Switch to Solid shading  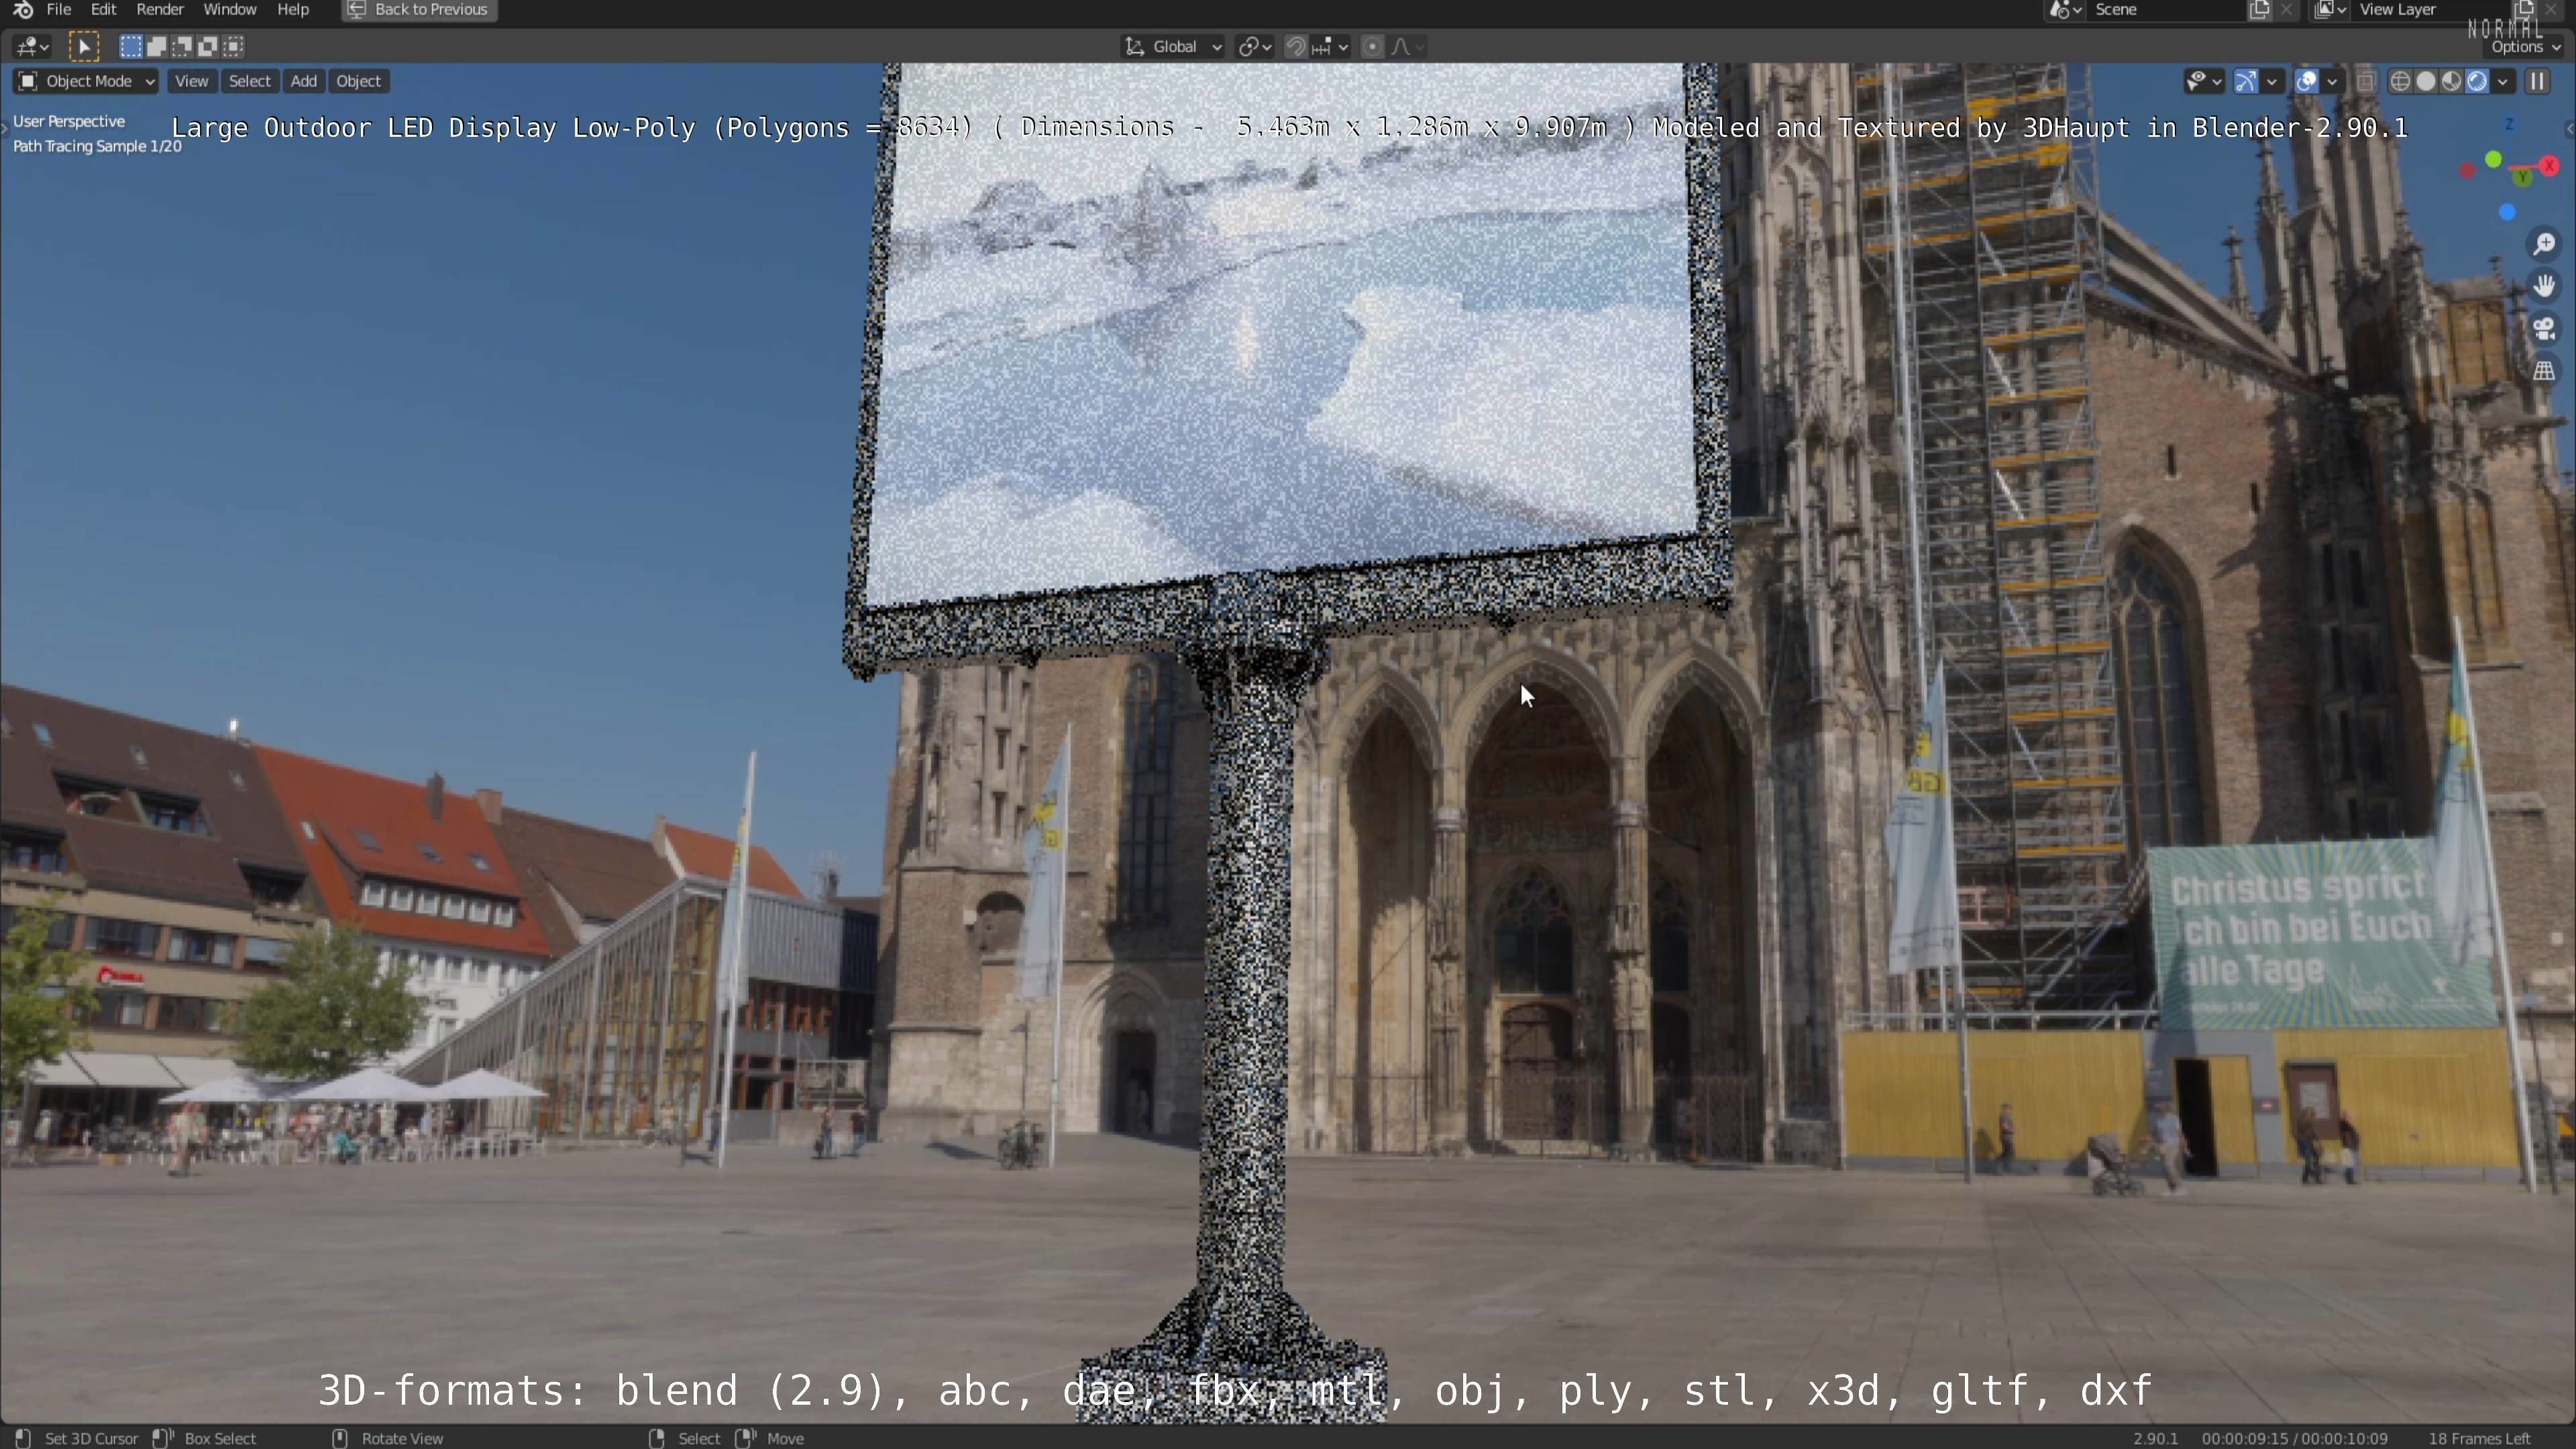2425,81
